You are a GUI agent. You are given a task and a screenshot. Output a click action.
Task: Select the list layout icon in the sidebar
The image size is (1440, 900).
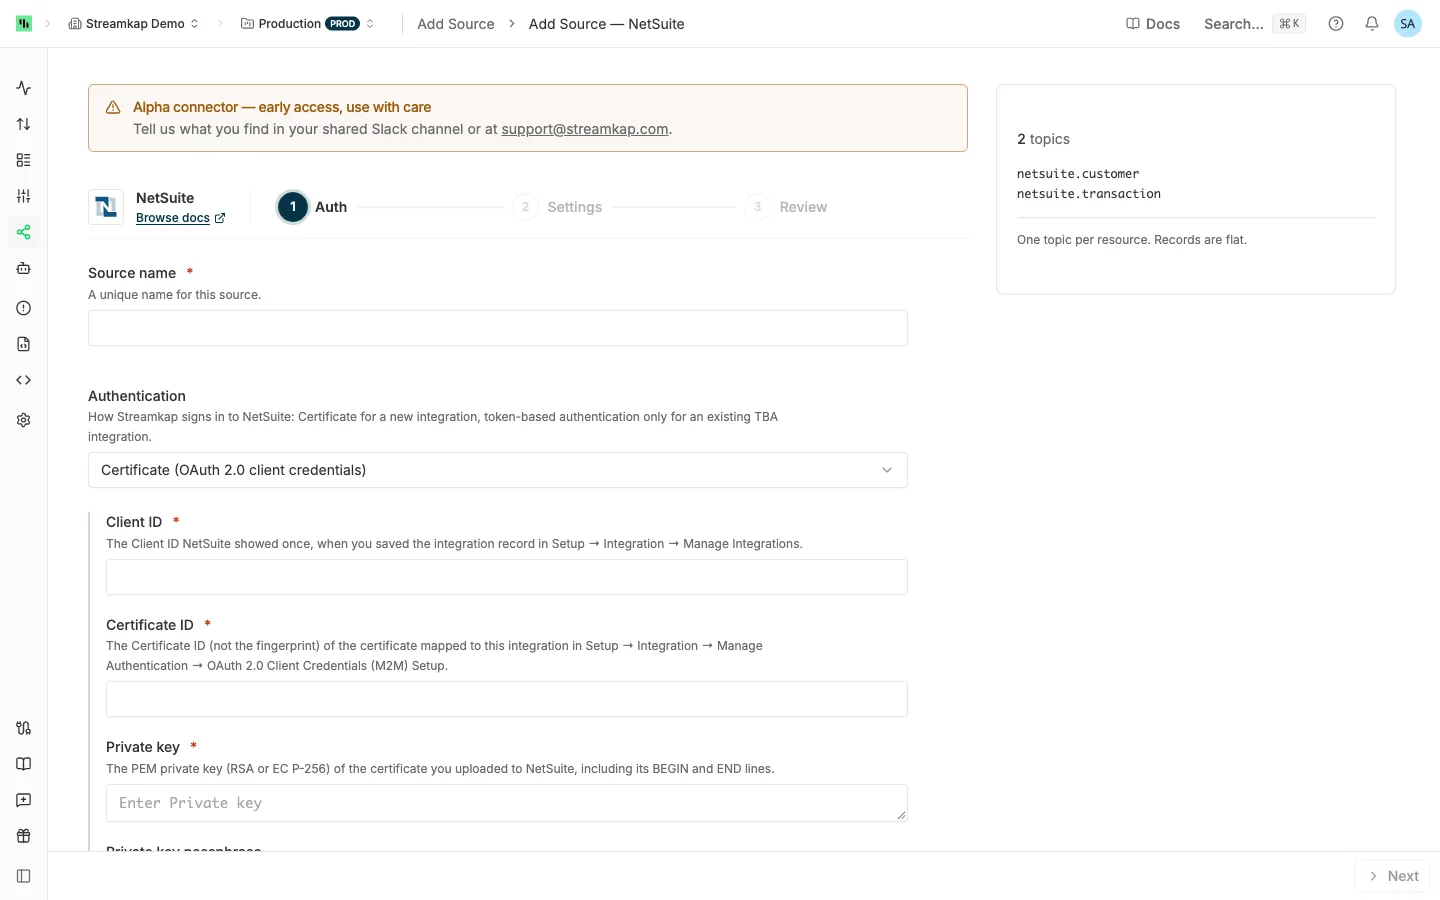(24, 160)
